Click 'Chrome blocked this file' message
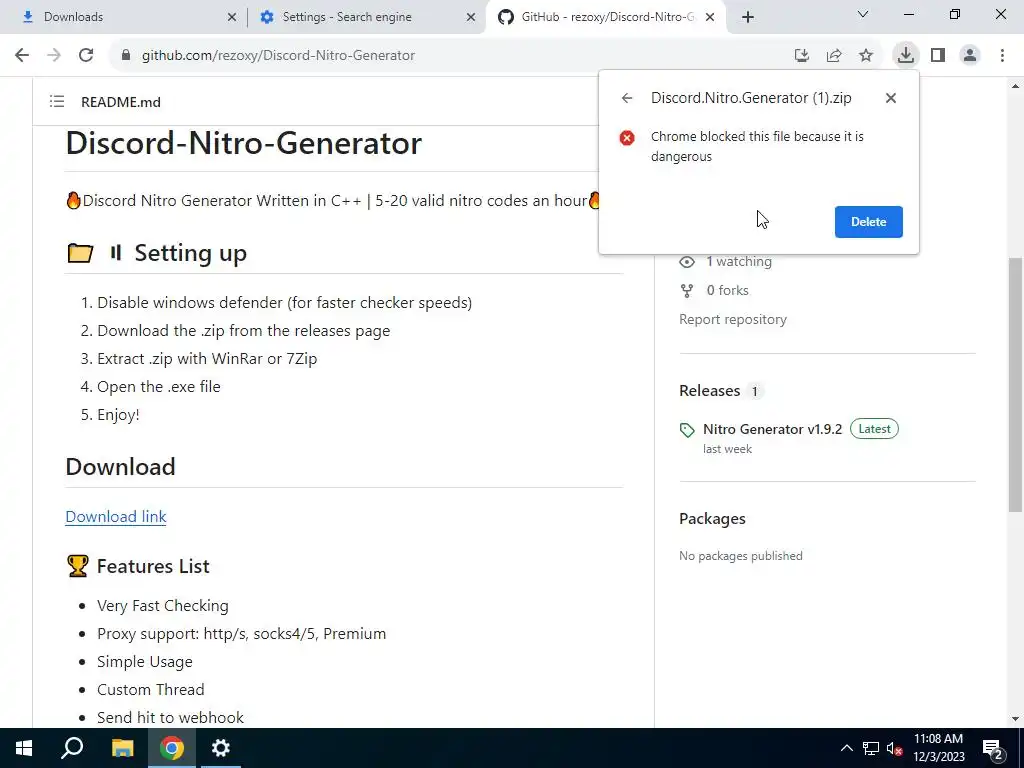The image size is (1024, 768). (758, 146)
